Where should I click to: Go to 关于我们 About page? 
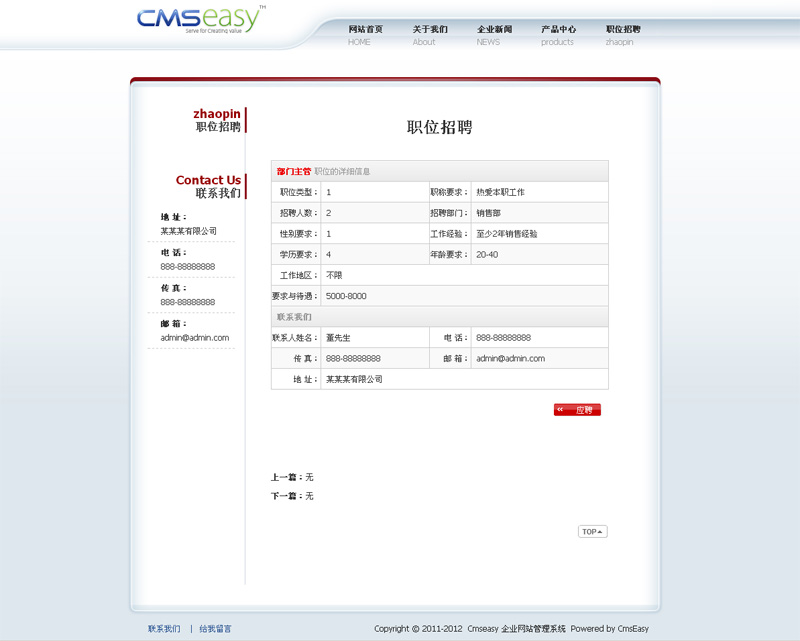429,35
